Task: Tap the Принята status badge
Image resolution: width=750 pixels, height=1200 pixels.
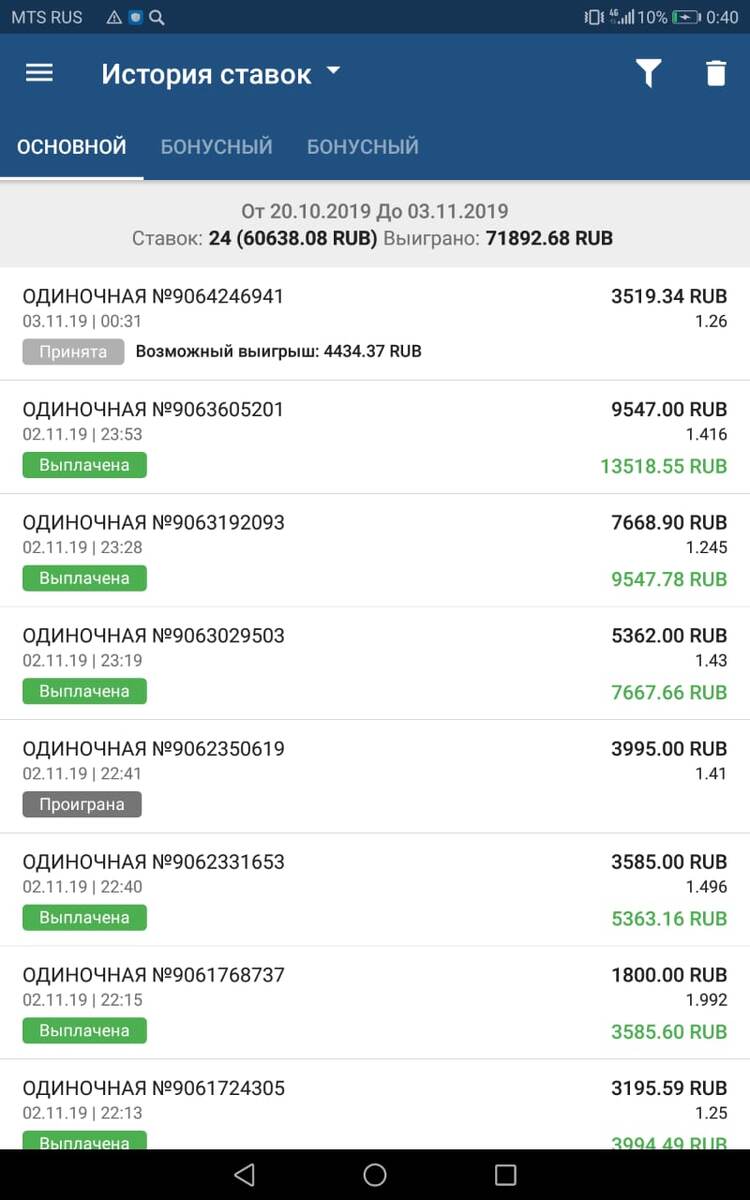Action: [x=73, y=352]
